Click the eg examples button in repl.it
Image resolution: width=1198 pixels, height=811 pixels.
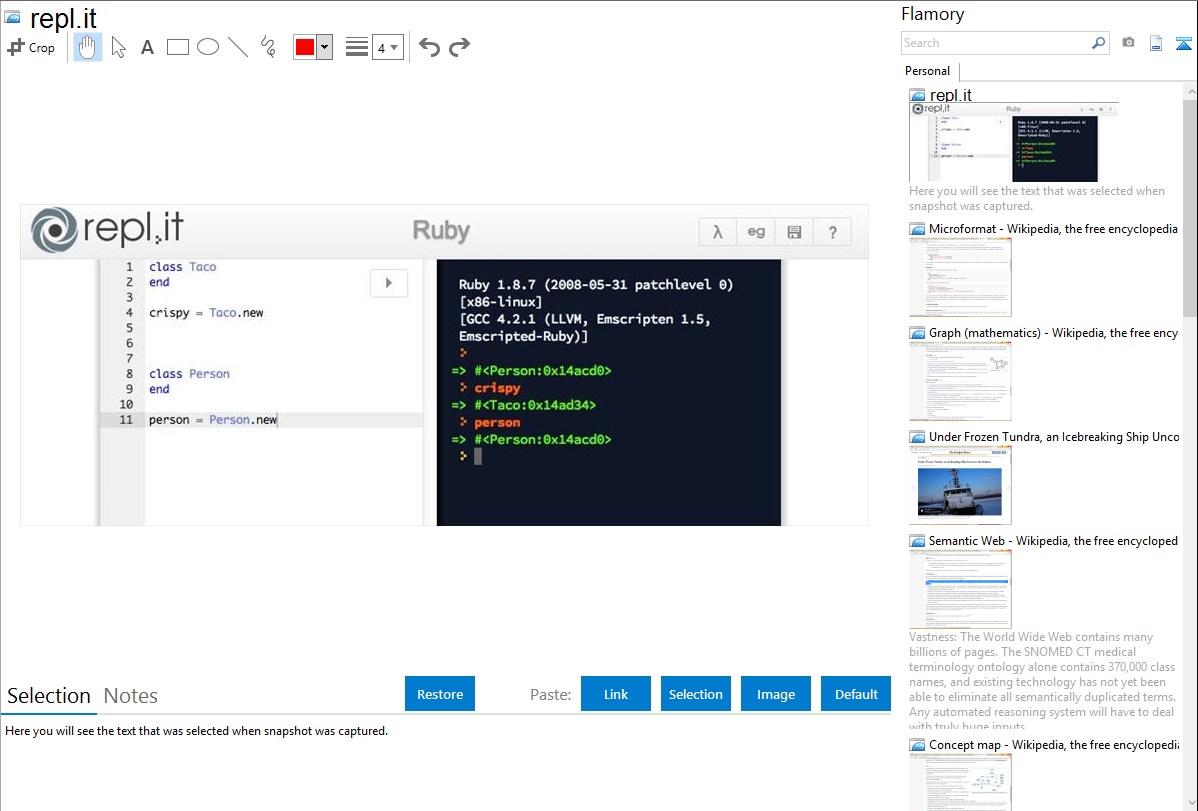pos(756,232)
